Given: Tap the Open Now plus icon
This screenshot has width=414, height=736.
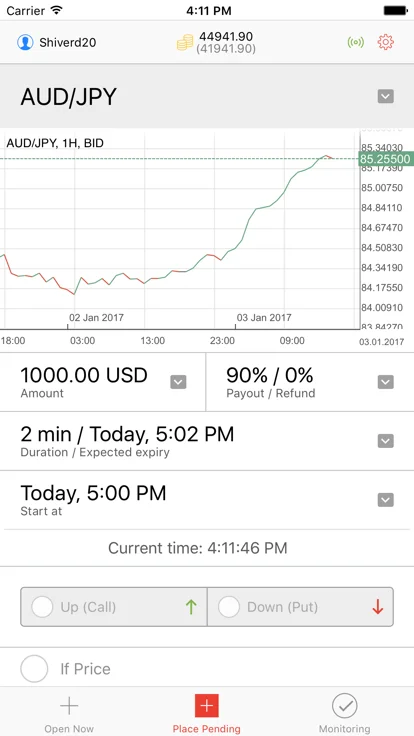Looking at the screenshot, I should (x=69, y=705).
